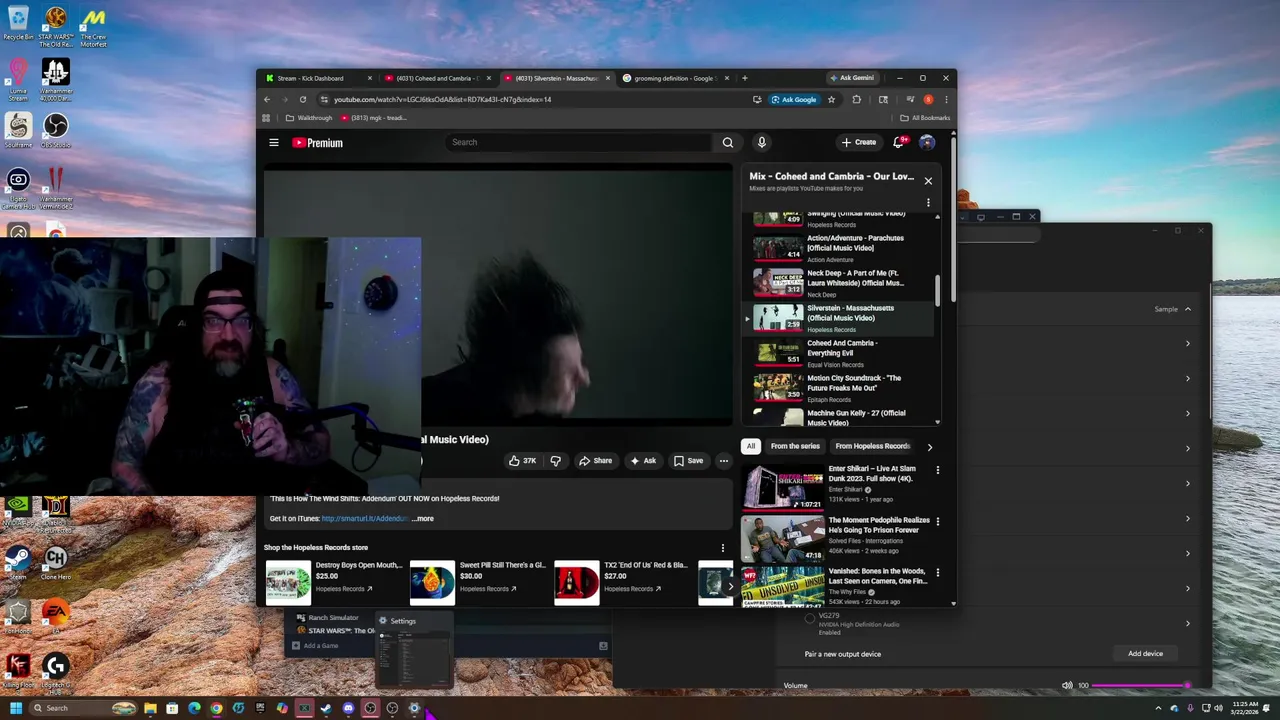Switch to Coheed and Cambria tab

pyautogui.click(x=435, y=78)
